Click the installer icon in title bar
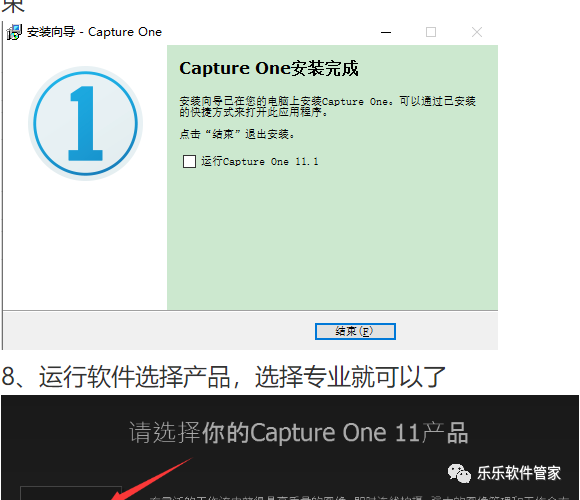The height and width of the screenshot is (500, 580). (x=14, y=32)
